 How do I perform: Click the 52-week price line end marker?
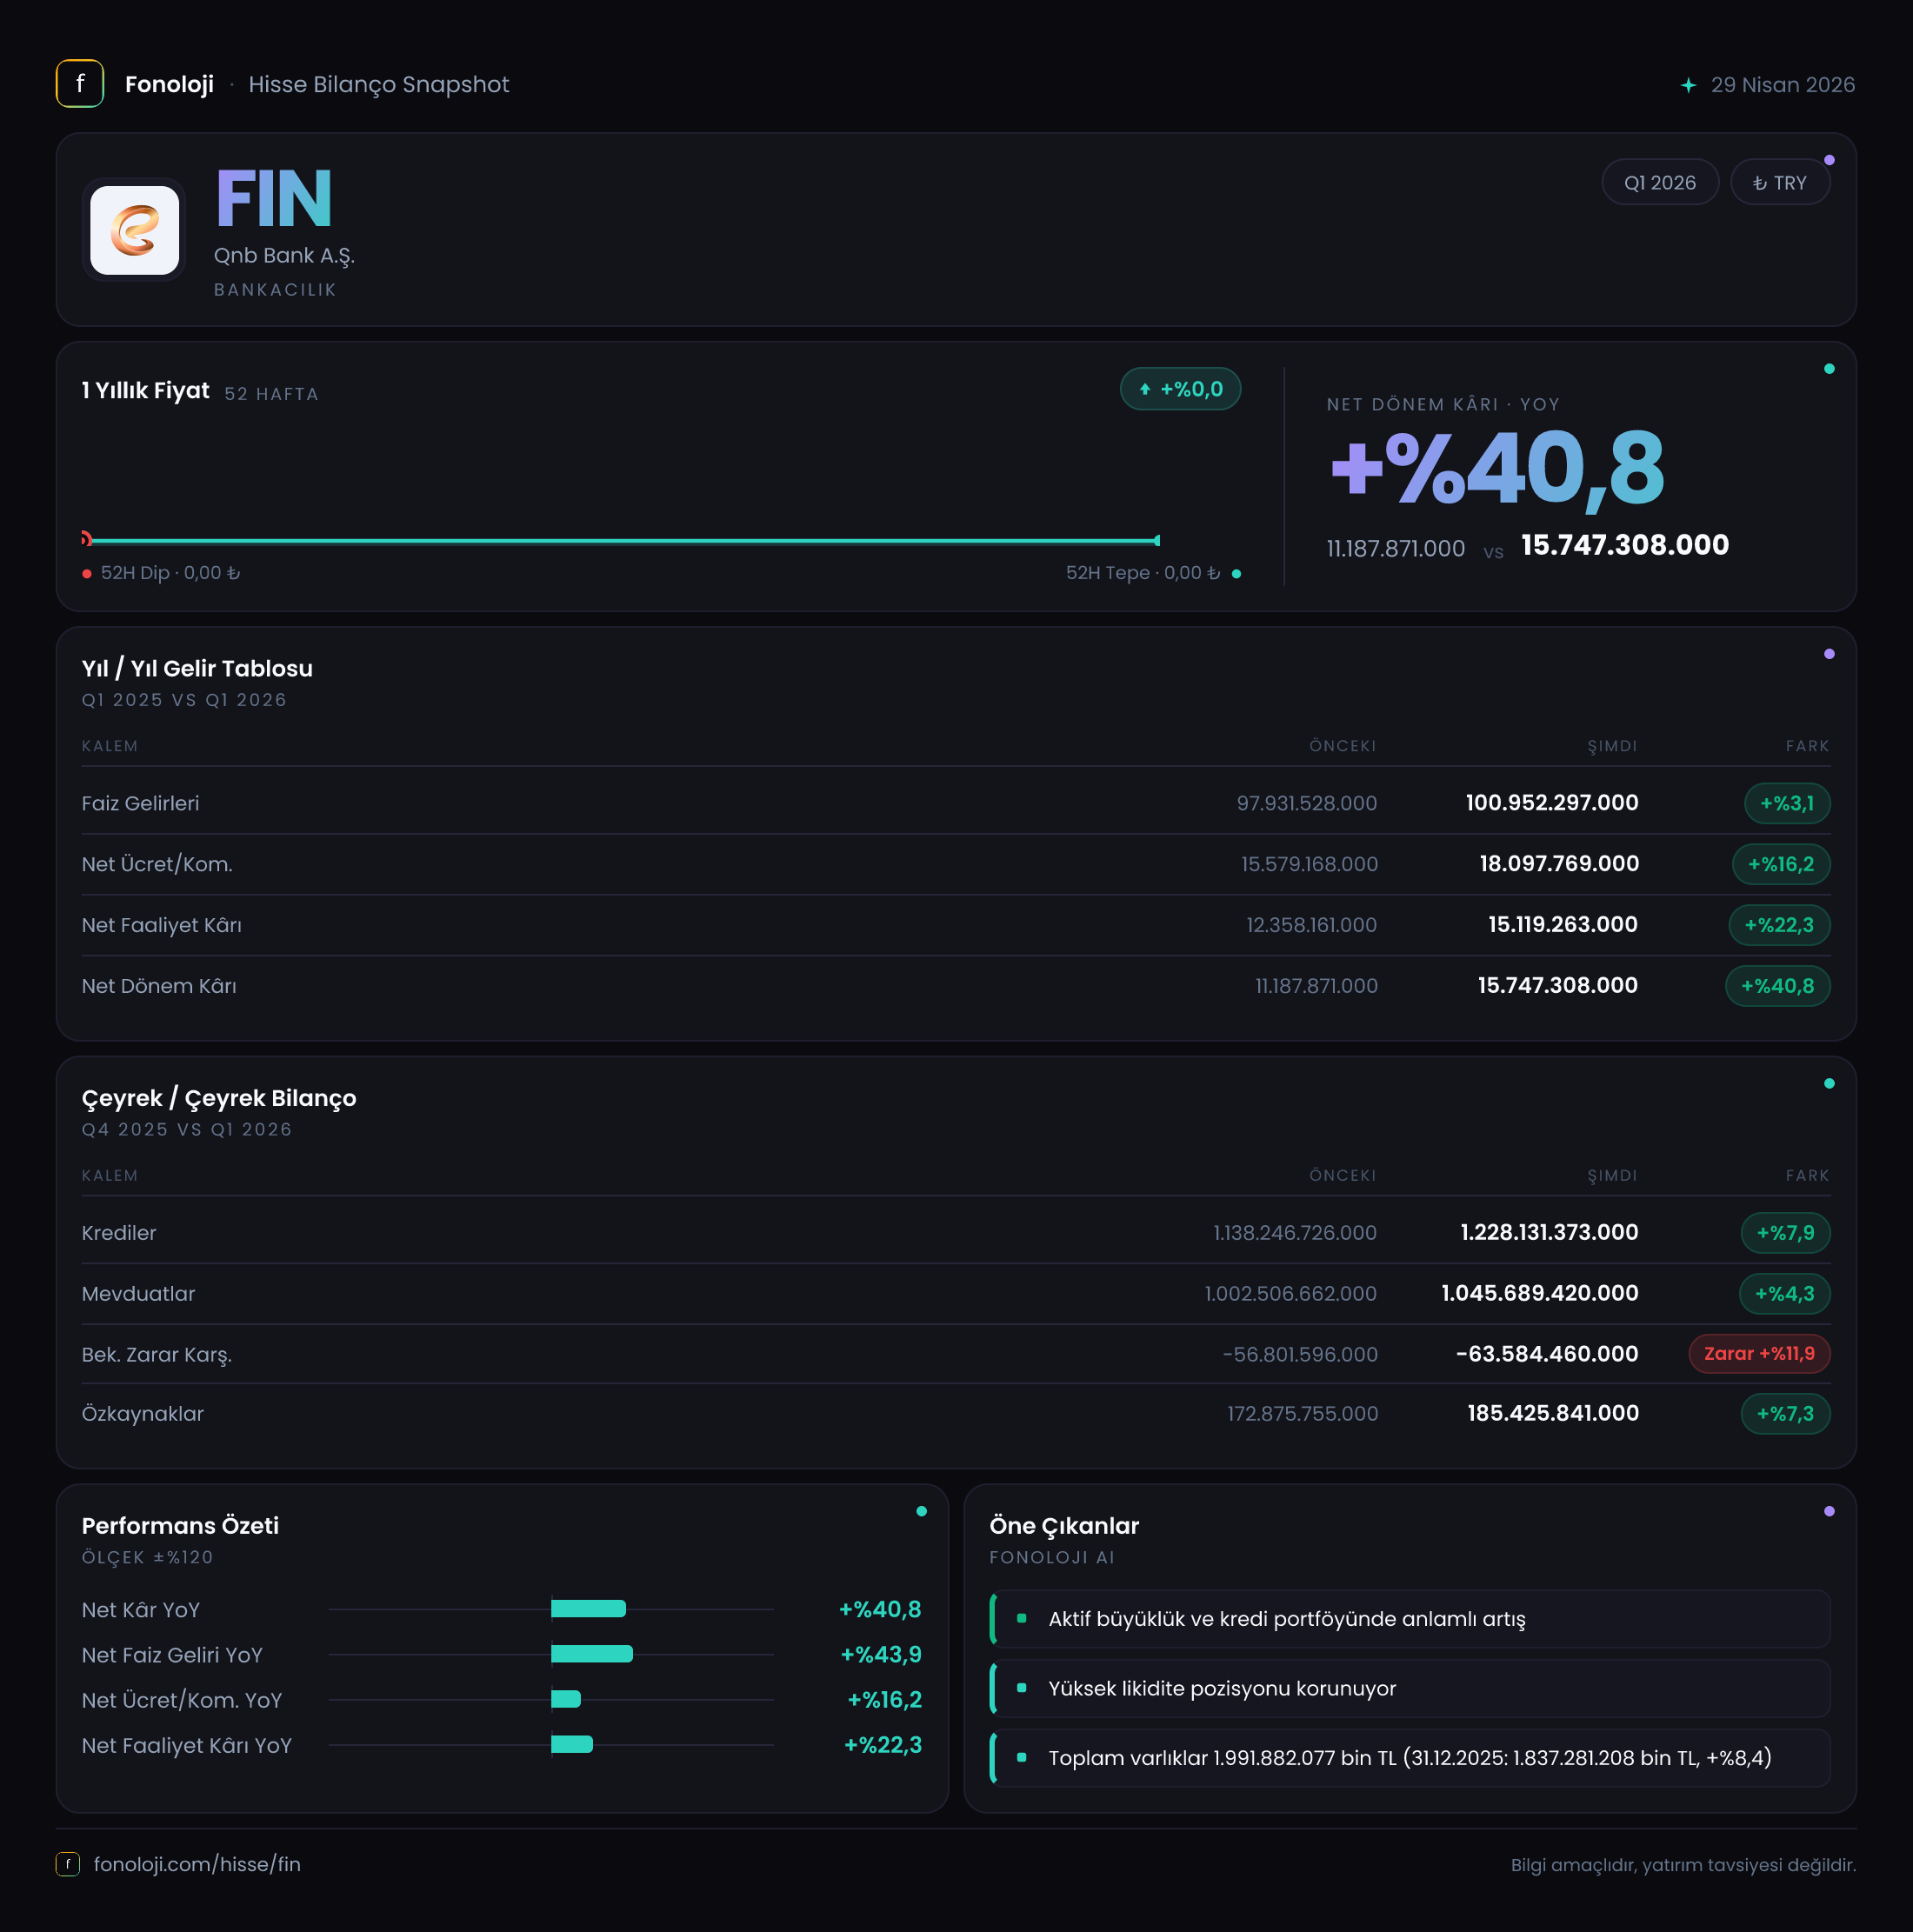[x=1157, y=540]
